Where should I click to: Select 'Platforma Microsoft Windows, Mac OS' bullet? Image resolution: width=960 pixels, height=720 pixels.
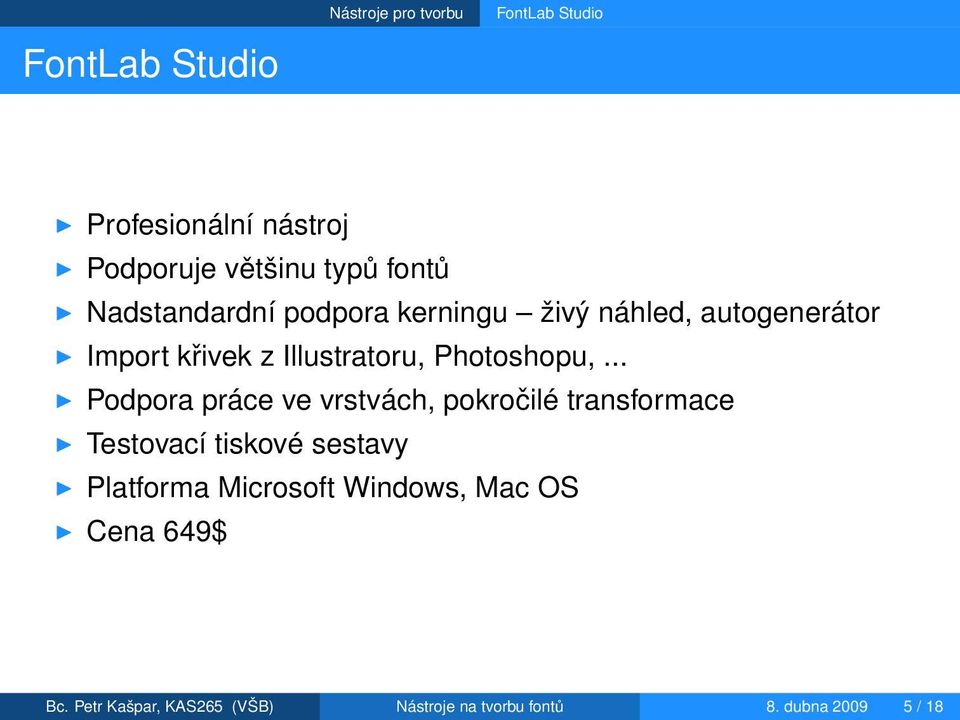coord(332,488)
